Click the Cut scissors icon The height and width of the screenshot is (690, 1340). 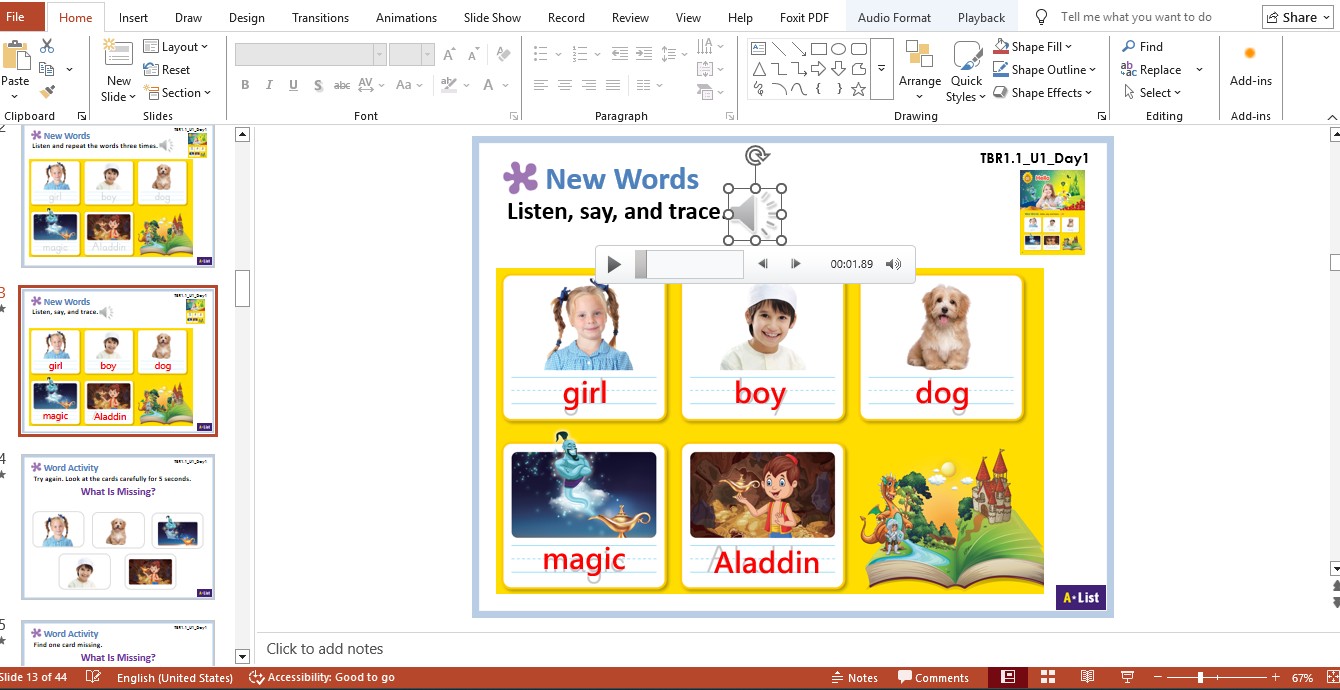click(47, 46)
